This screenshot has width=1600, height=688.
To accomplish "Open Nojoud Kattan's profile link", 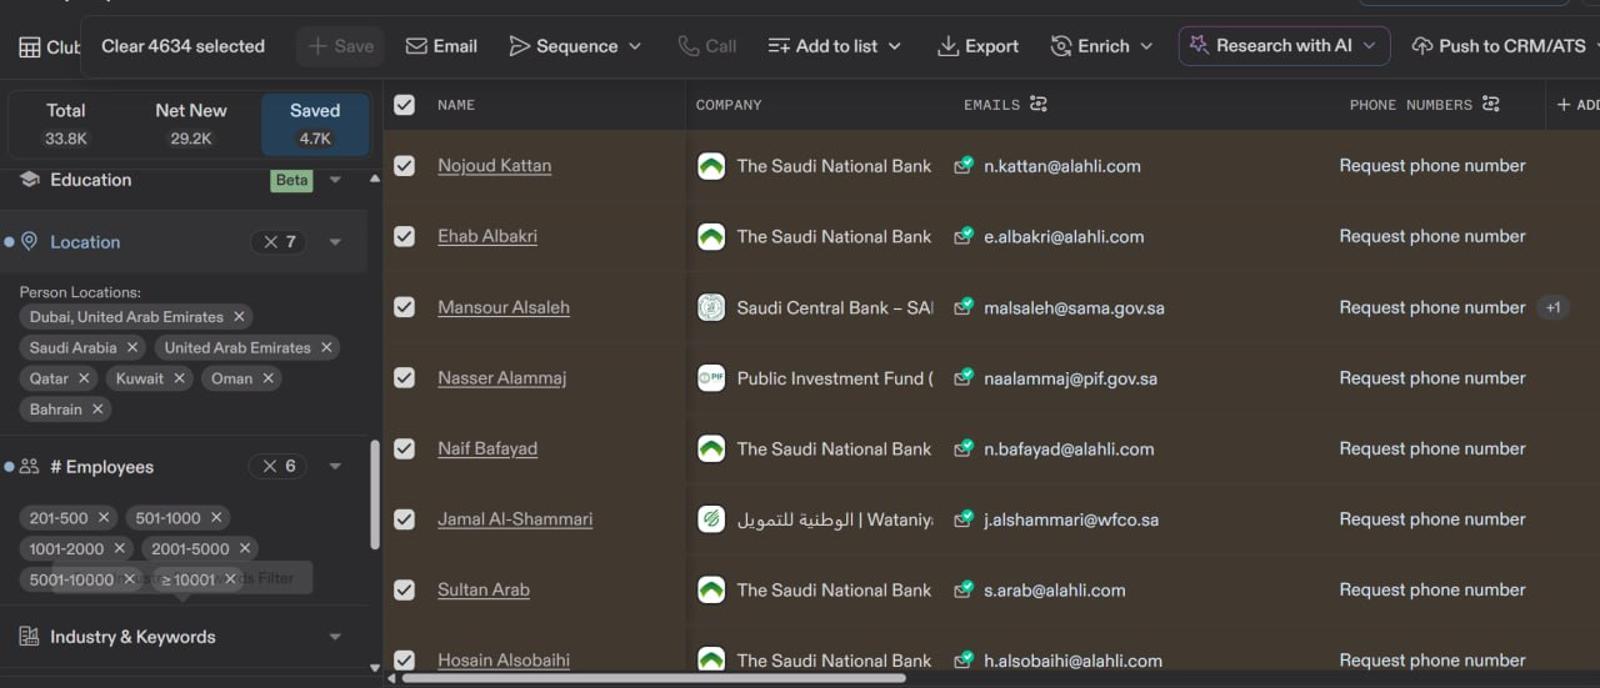I will 494,166.
